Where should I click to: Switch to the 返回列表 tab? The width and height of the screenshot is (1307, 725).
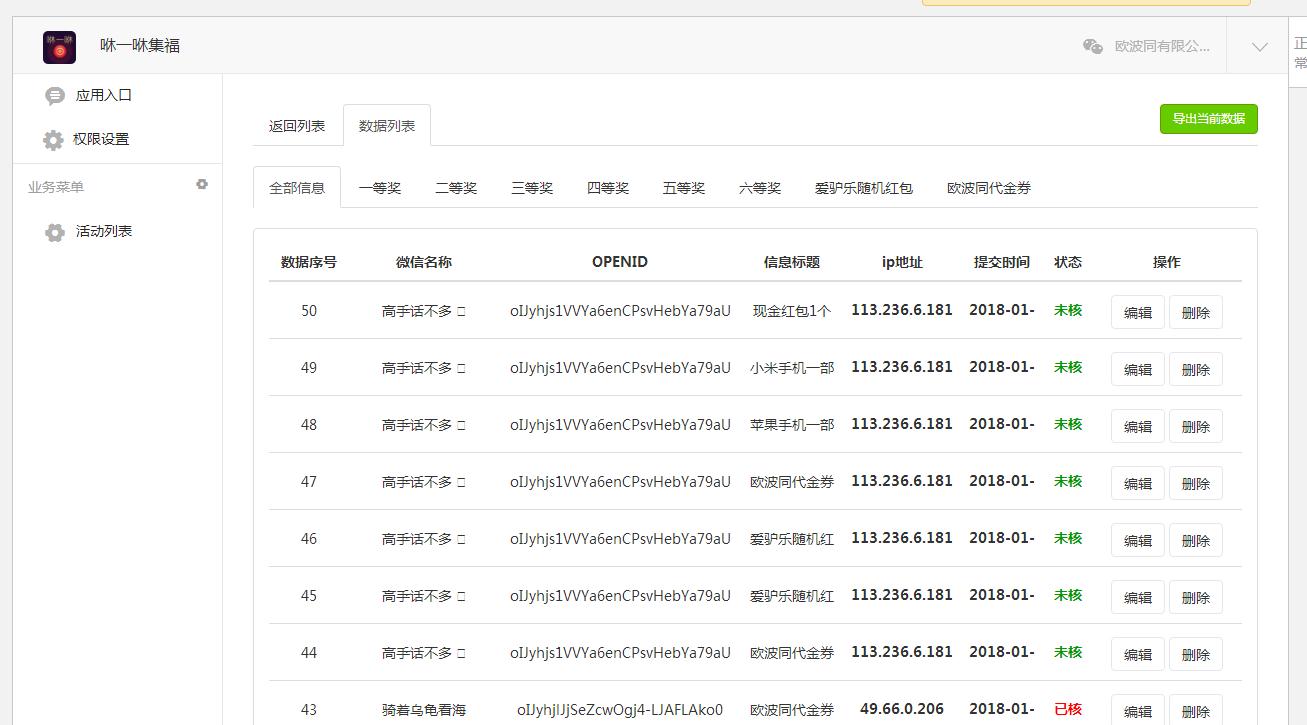pyautogui.click(x=297, y=126)
